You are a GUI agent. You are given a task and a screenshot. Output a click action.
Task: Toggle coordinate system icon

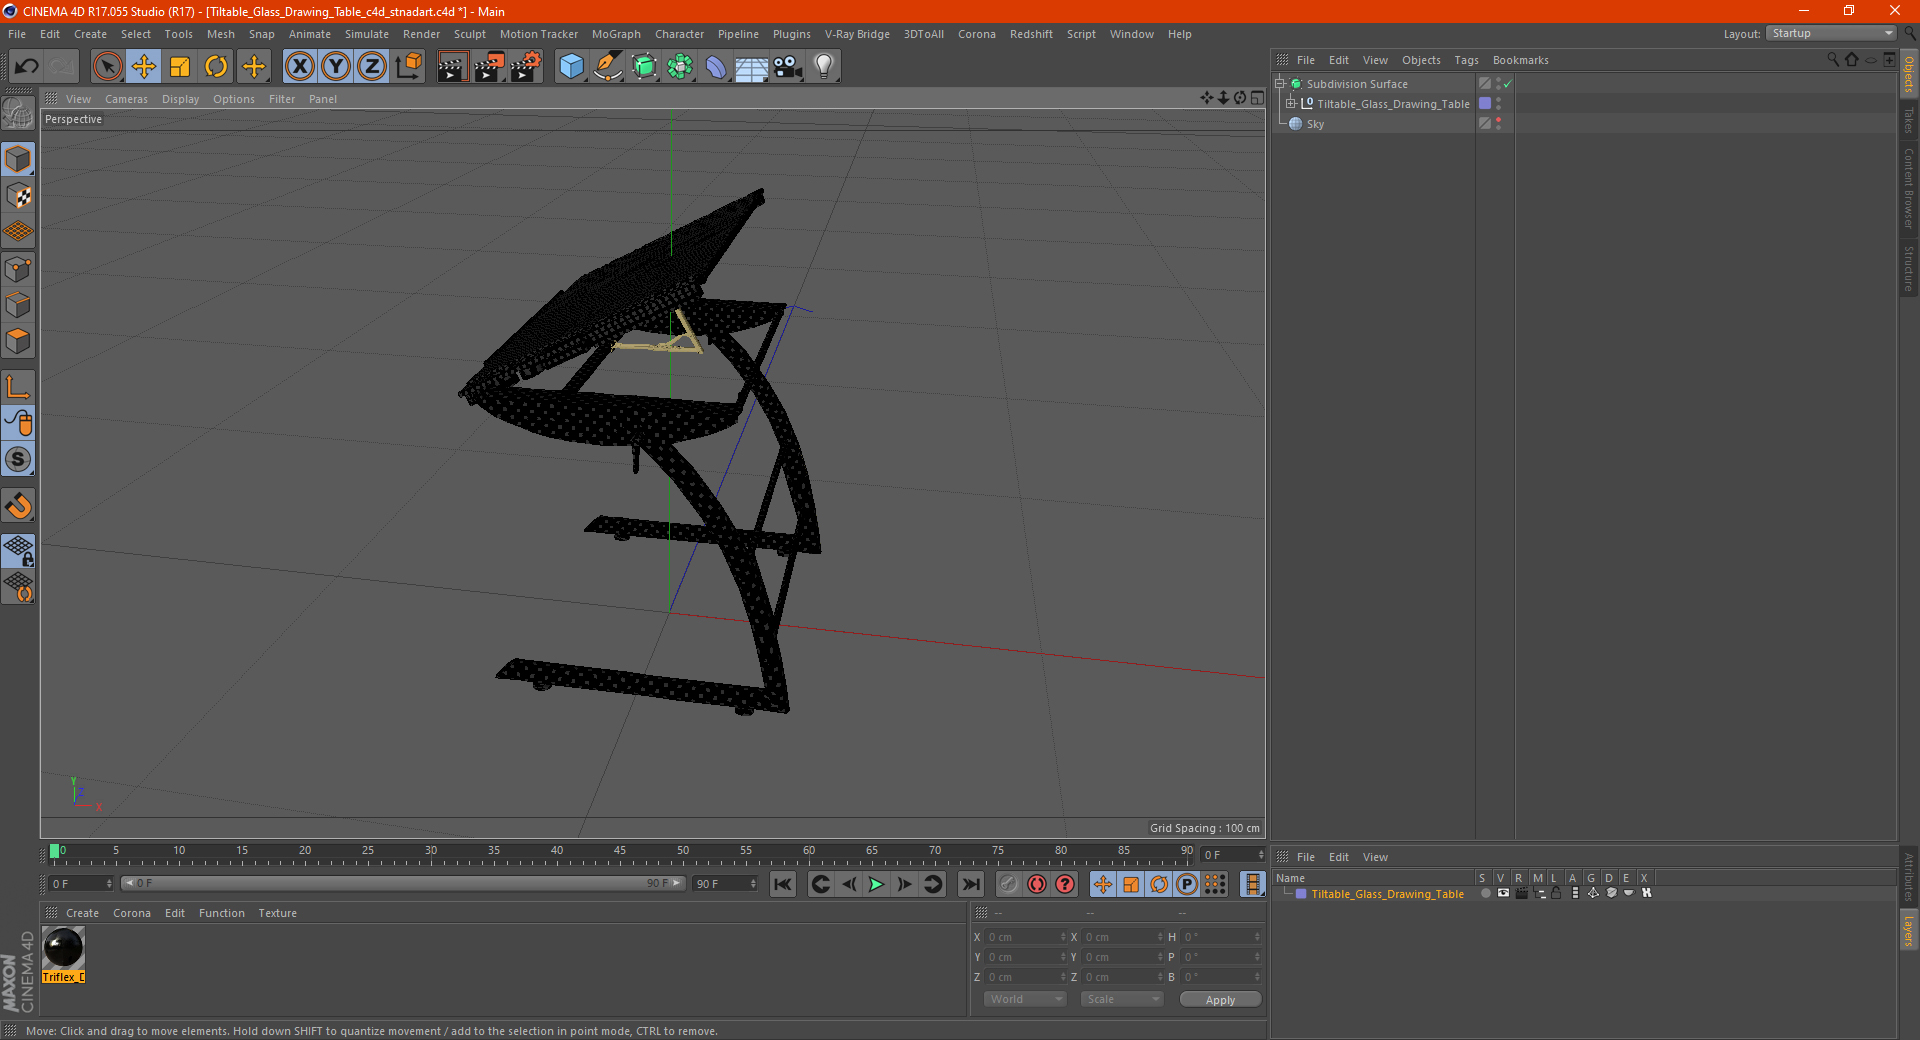(x=408, y=67)
